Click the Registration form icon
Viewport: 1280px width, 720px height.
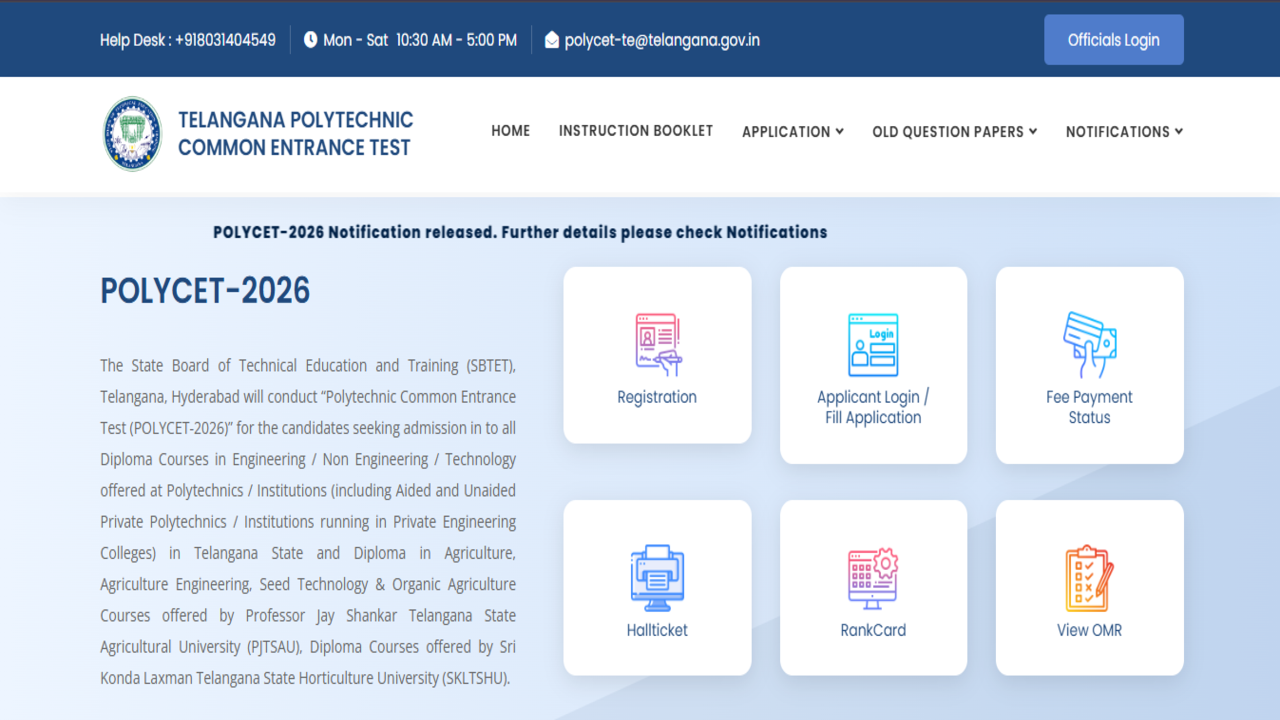pyautogui.click(x=657, y=344)
